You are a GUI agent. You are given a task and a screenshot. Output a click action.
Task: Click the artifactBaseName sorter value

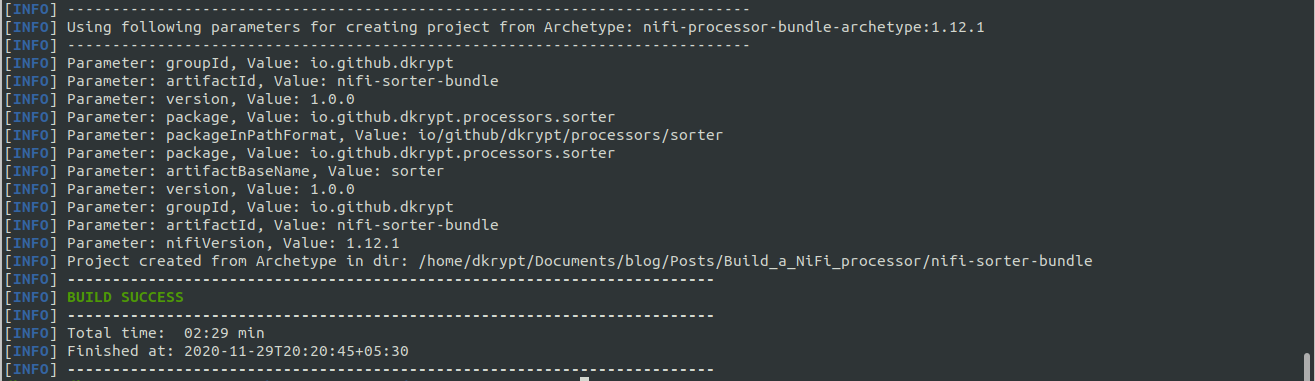[417, 171]
